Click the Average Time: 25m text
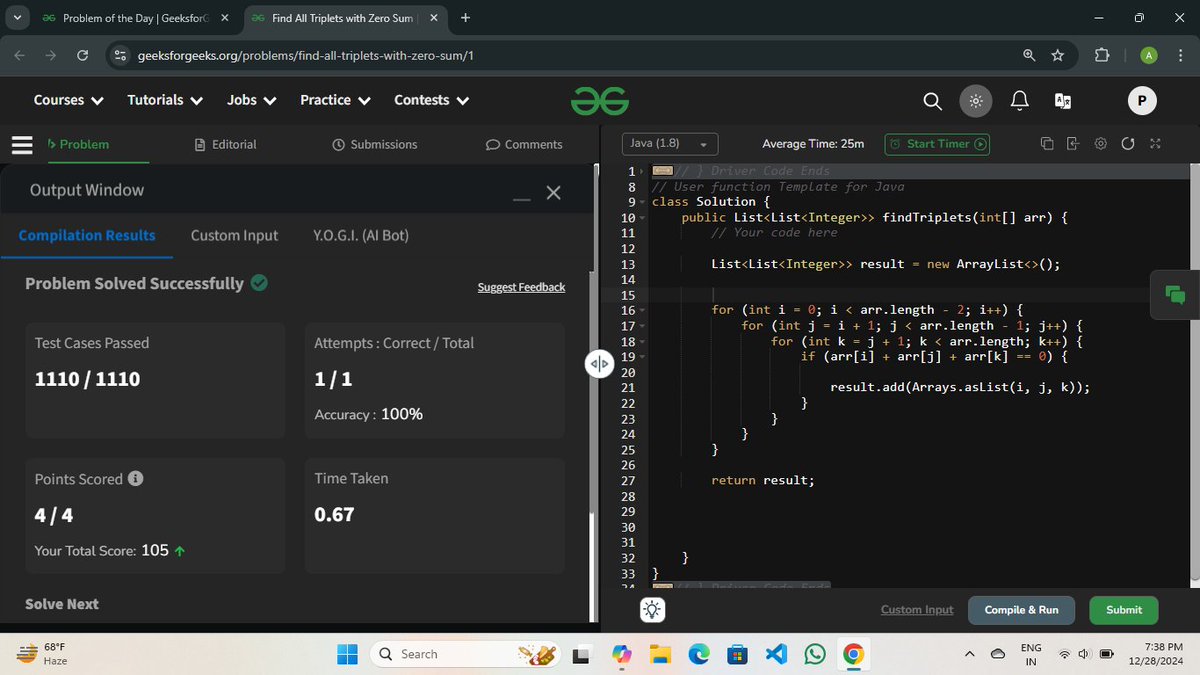This screenshot has height=675, width=1200. 813,144
